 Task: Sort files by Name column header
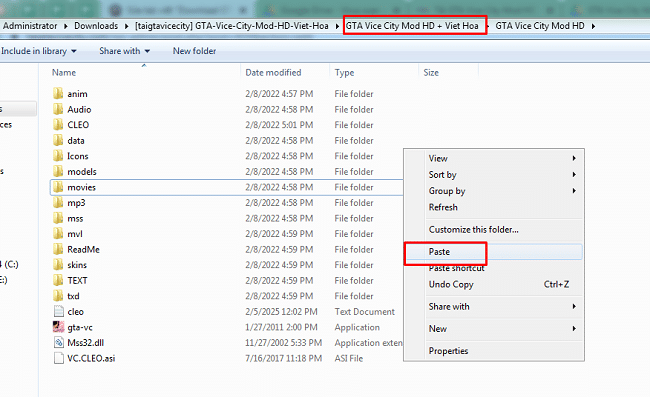coord(64,73)
